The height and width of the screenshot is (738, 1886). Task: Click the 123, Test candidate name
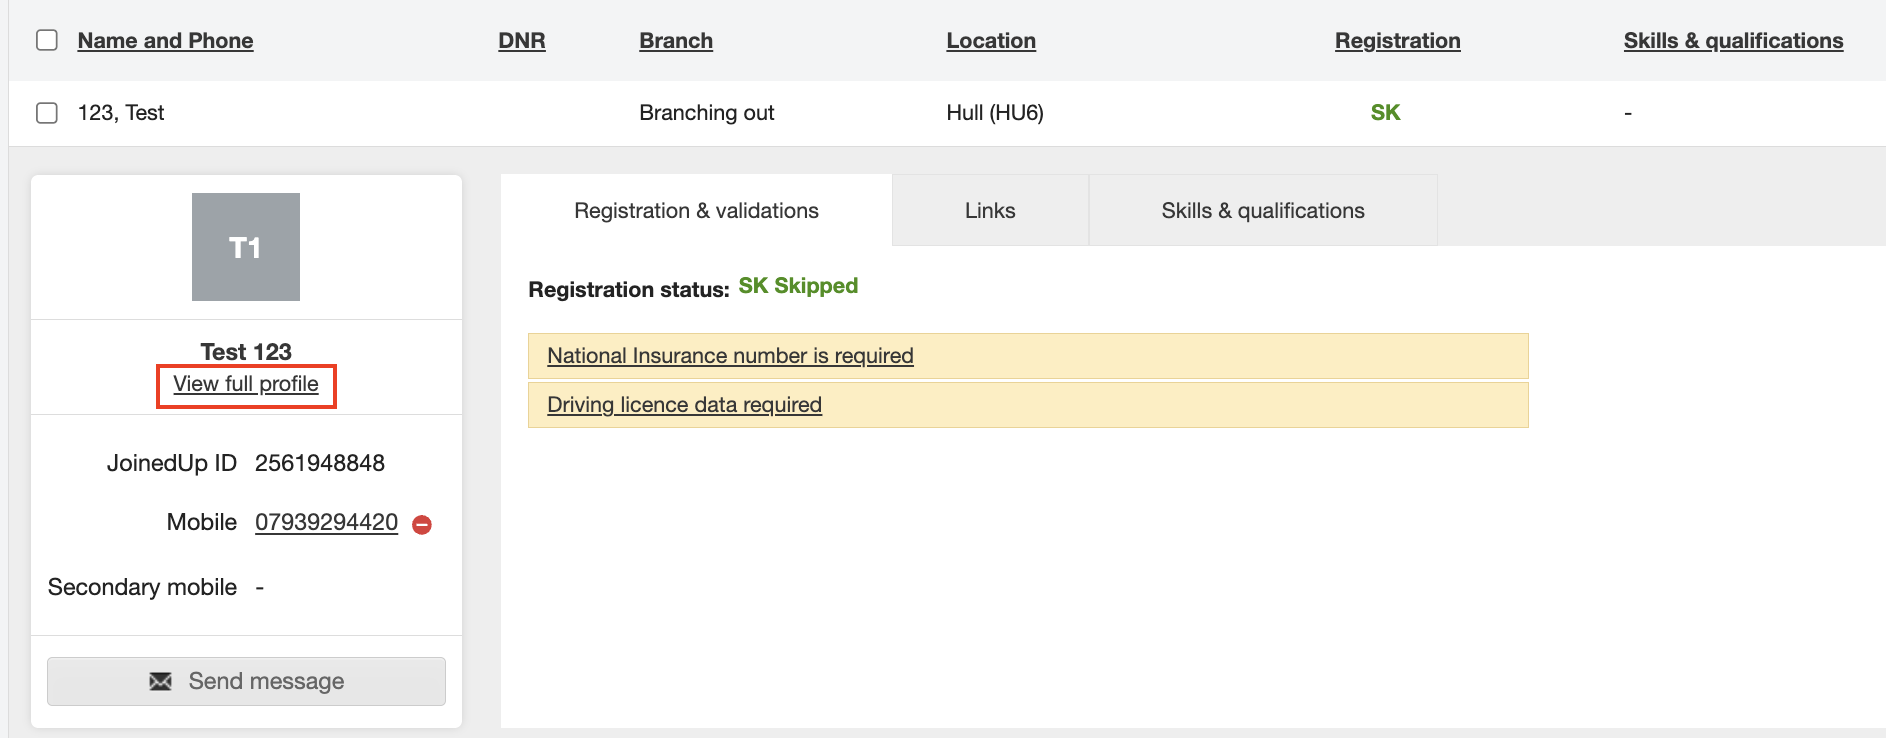pyautogui.click(x=121, y=113)
